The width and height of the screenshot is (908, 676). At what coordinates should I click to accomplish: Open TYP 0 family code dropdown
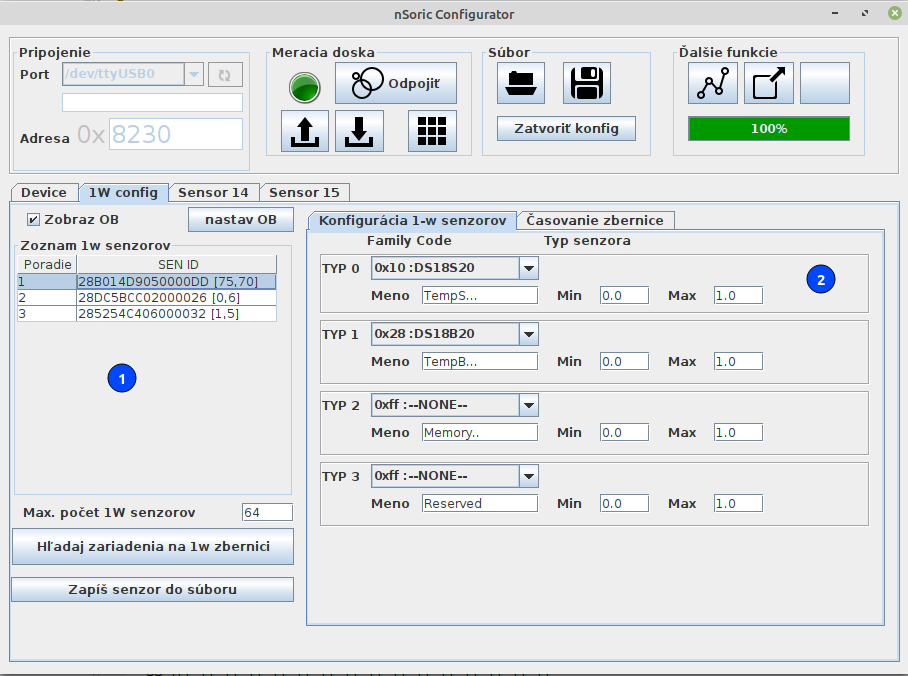(x=455, y=268)
